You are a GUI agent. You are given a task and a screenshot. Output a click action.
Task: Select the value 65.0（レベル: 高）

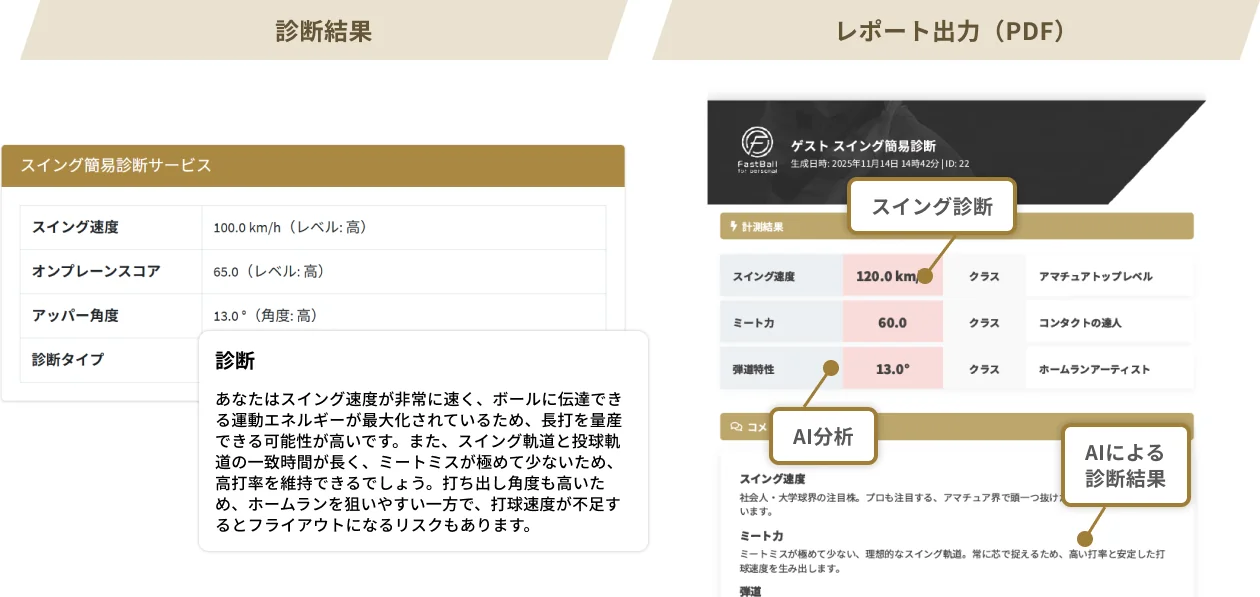(x=269, y=271)
